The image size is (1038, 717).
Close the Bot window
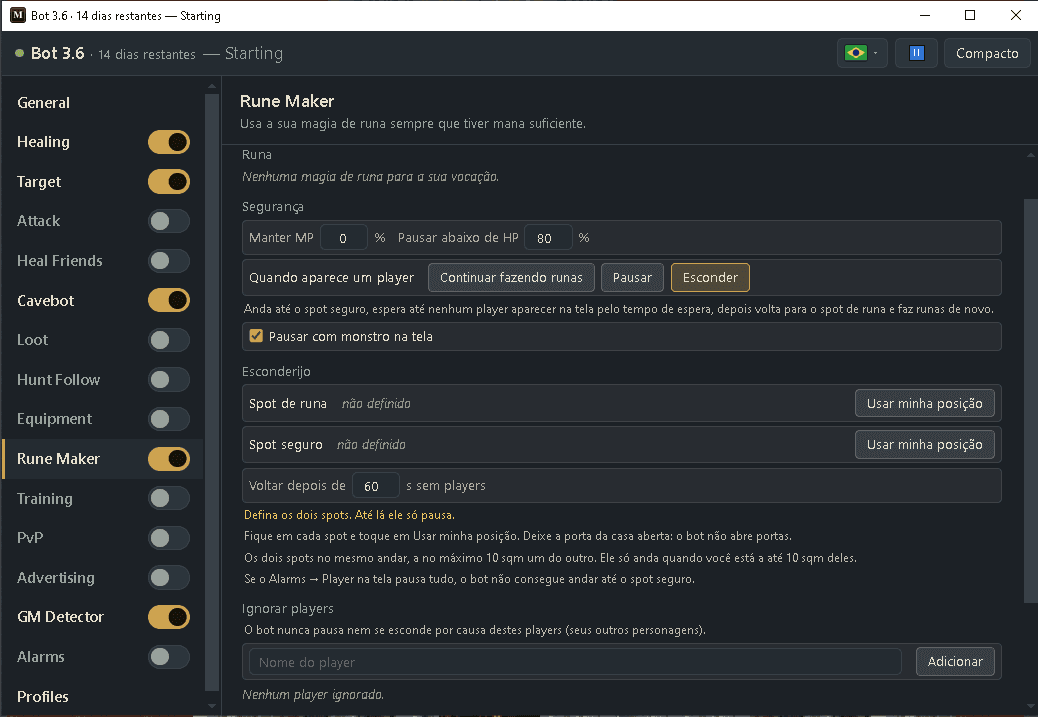pos(1015,15)
